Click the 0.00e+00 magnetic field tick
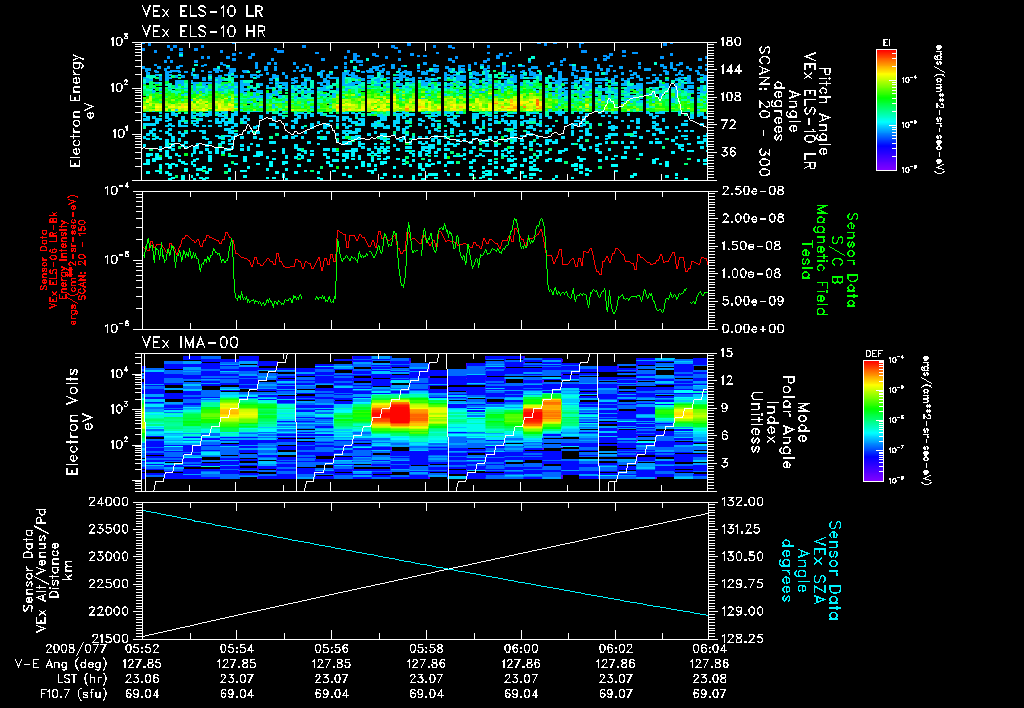The image size is (1024, 708). click(x=752, y=329)
